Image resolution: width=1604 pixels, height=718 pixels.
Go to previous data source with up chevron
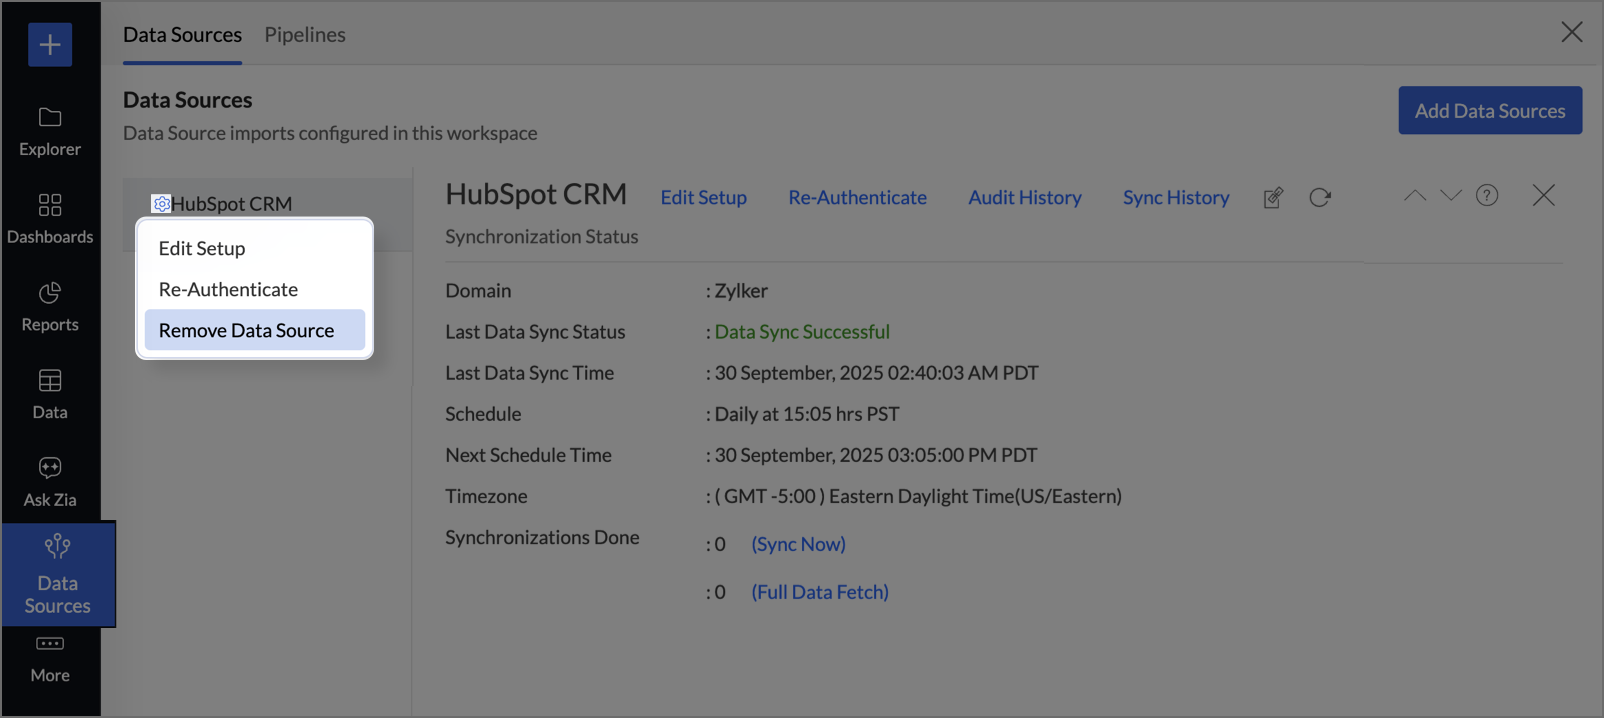[1415, 196]
